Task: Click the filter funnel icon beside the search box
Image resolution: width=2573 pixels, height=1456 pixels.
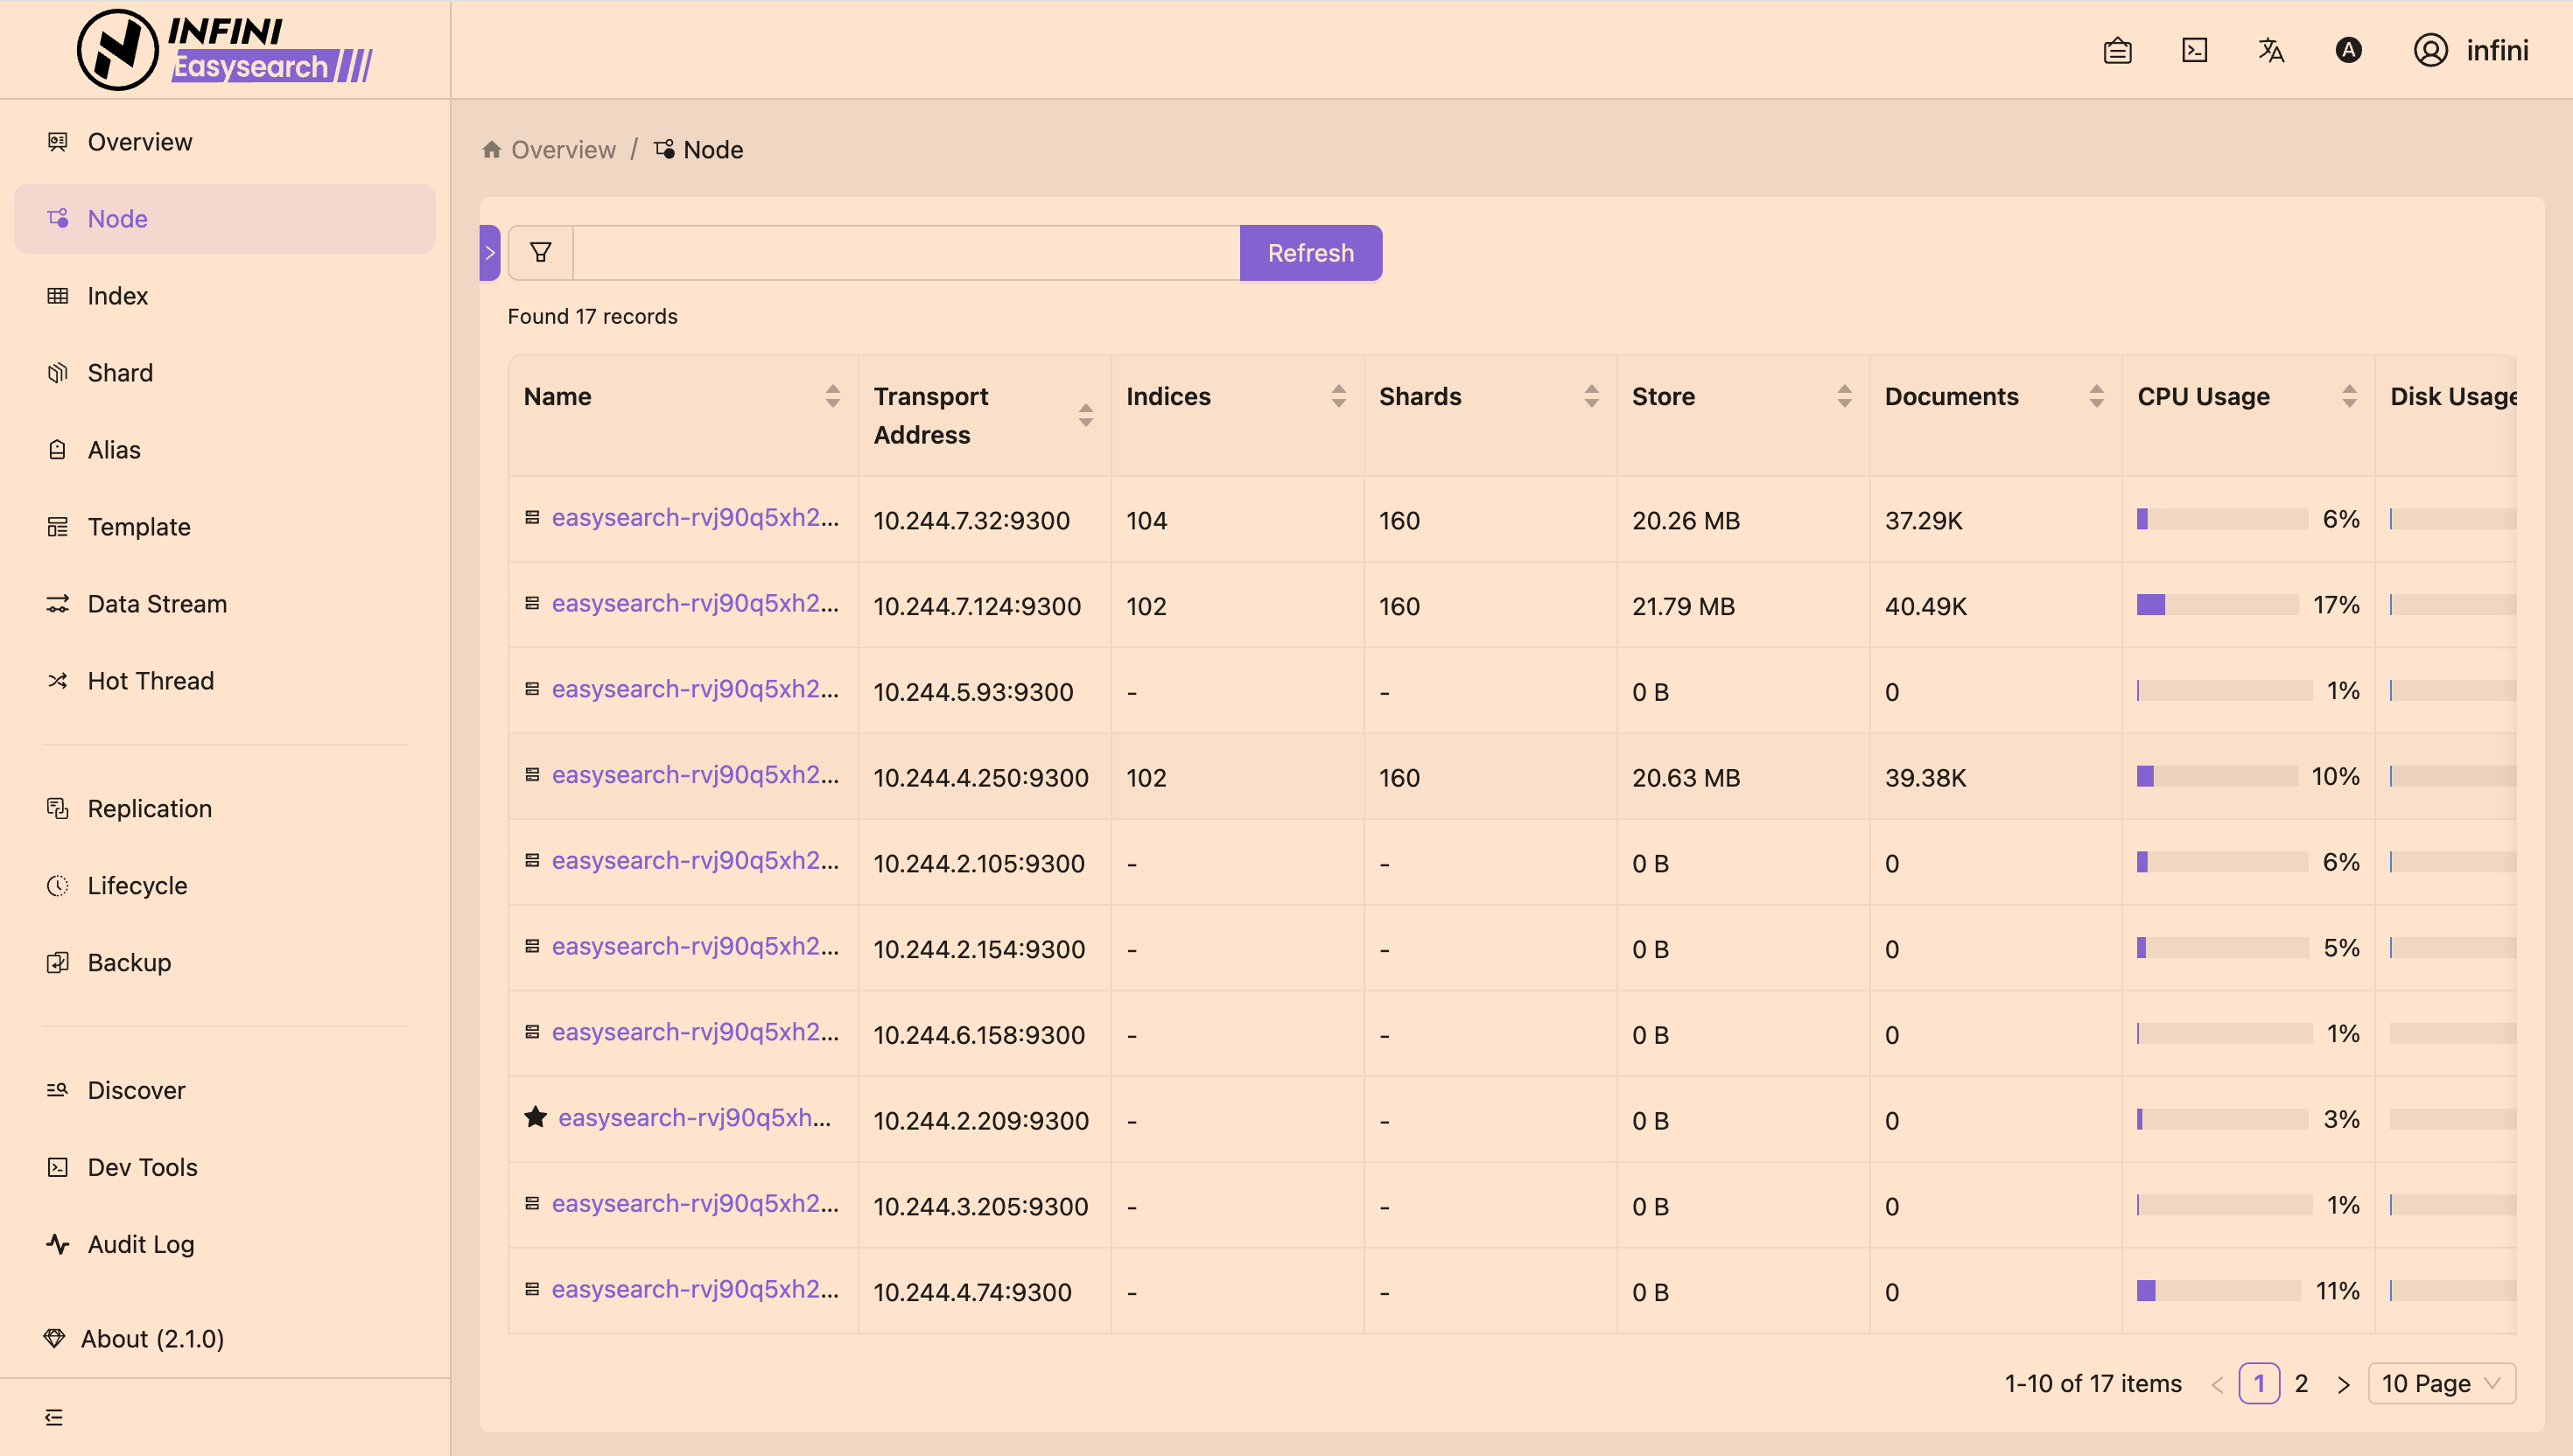Action: [x=539, y=252]
